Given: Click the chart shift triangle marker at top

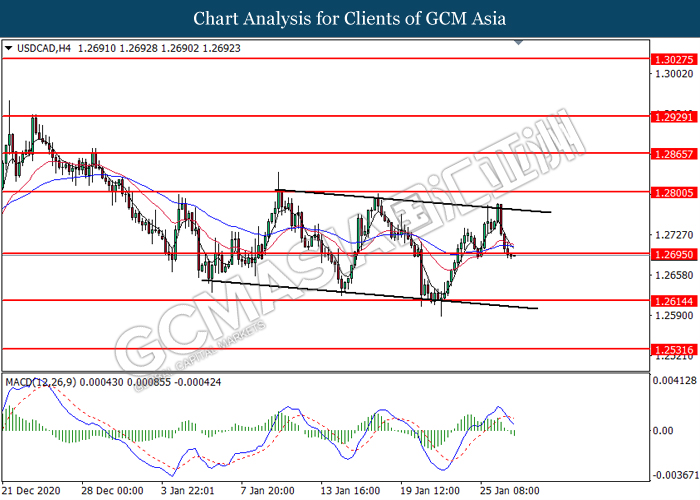Looking at the screenshot, I should point(518,43).
